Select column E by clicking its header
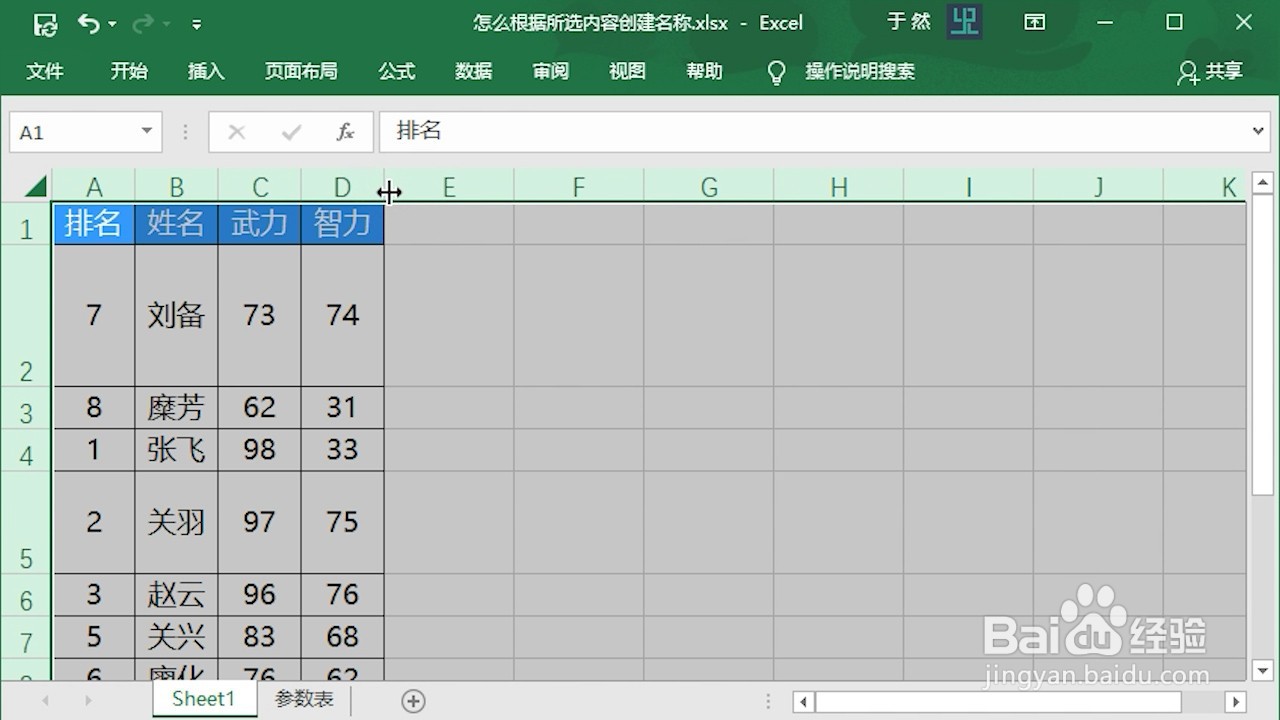Image resolution: width=1280 pixels, height=720 pixels. pos(448,186)
